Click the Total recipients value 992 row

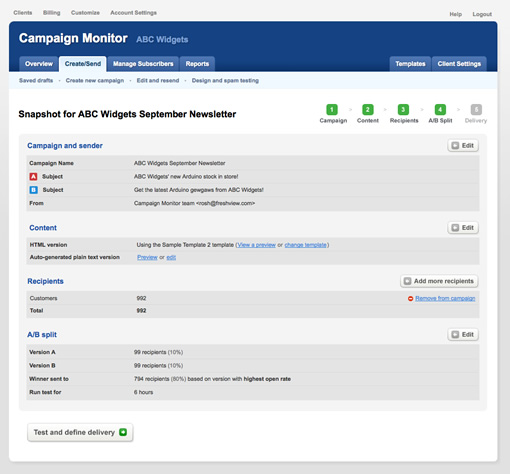click(x=253, y=311)
